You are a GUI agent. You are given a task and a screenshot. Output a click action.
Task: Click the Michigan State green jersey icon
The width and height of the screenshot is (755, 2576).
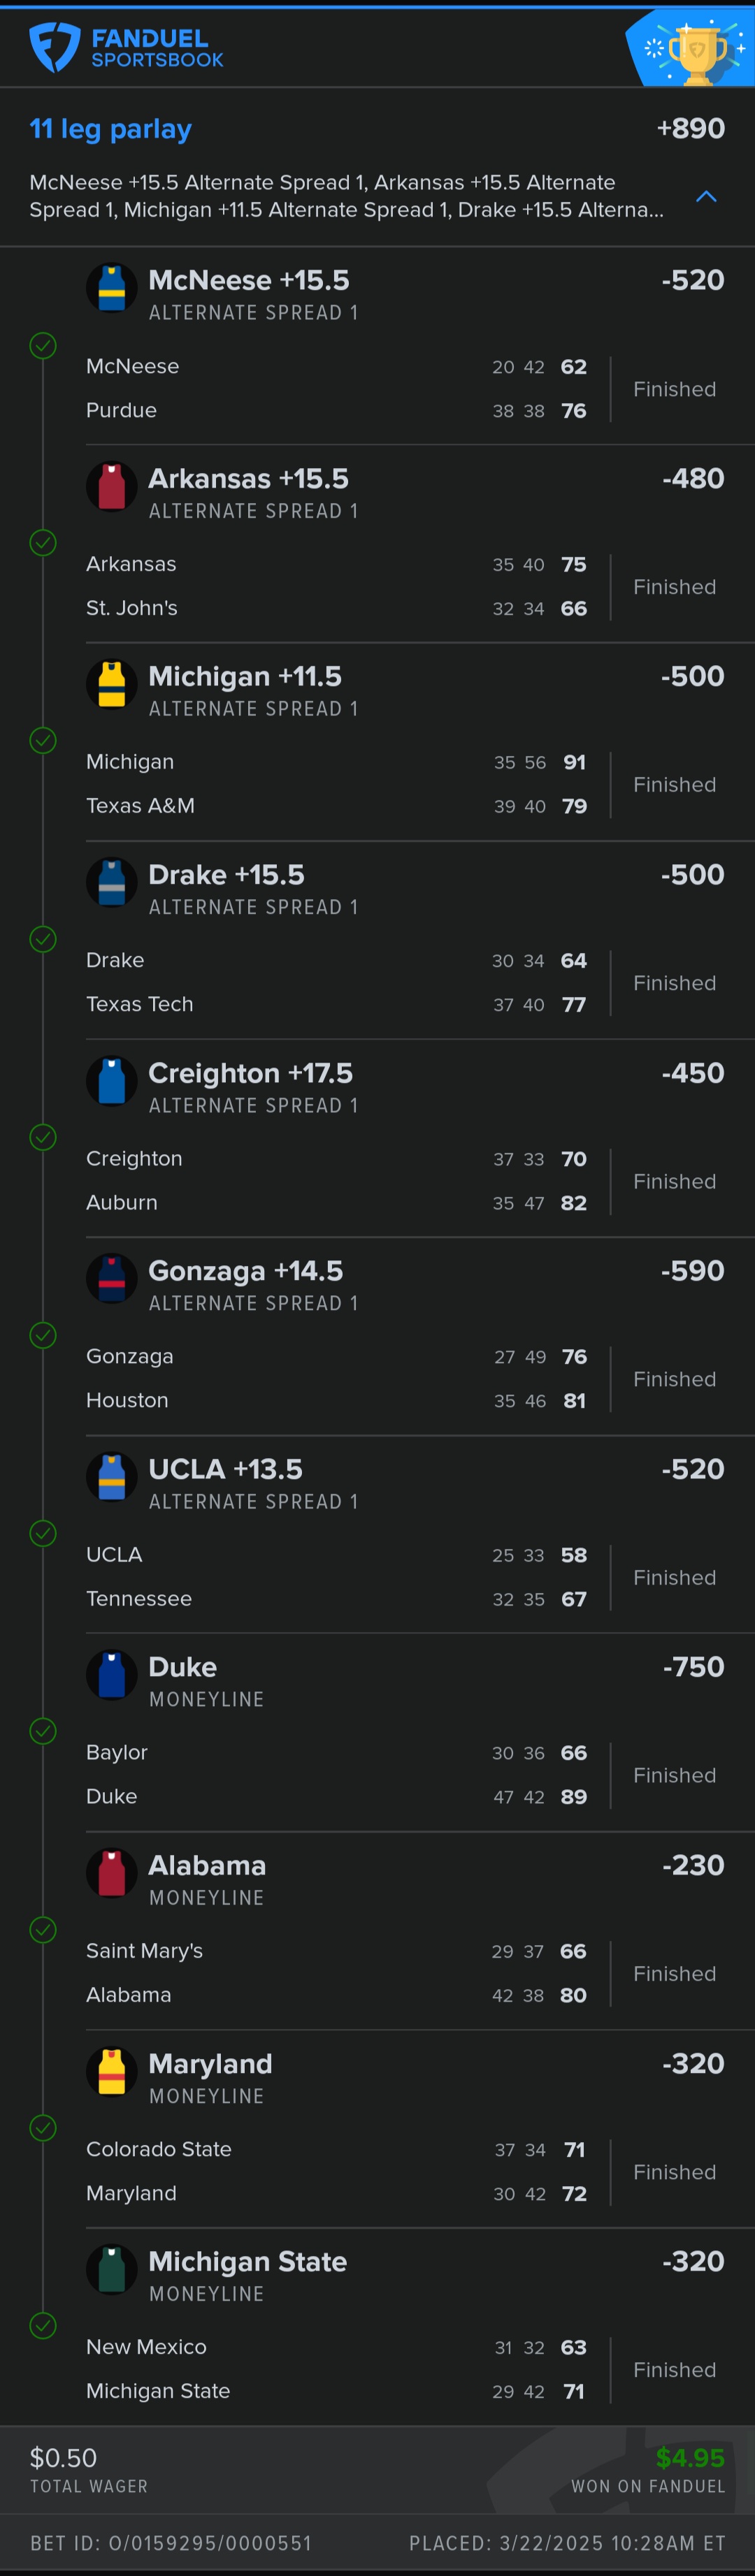pos(111,2269)
